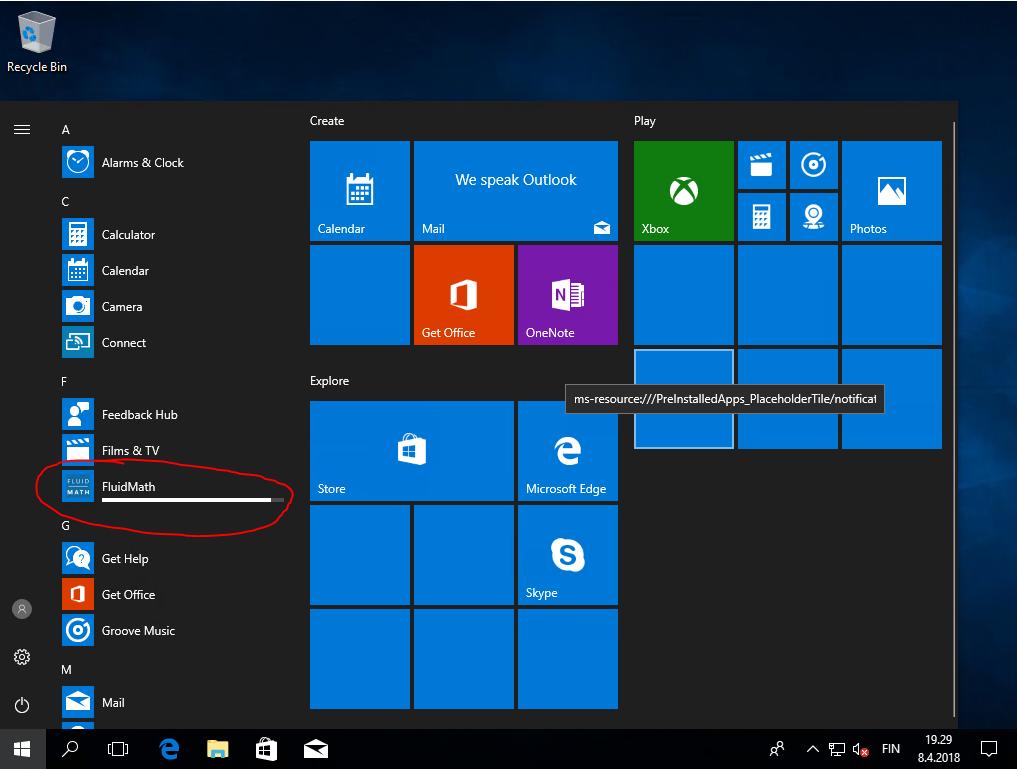Launch Calculator from the app list
Screen dimensions: 1017x769
pyautogui.click(x=172, y=234)
